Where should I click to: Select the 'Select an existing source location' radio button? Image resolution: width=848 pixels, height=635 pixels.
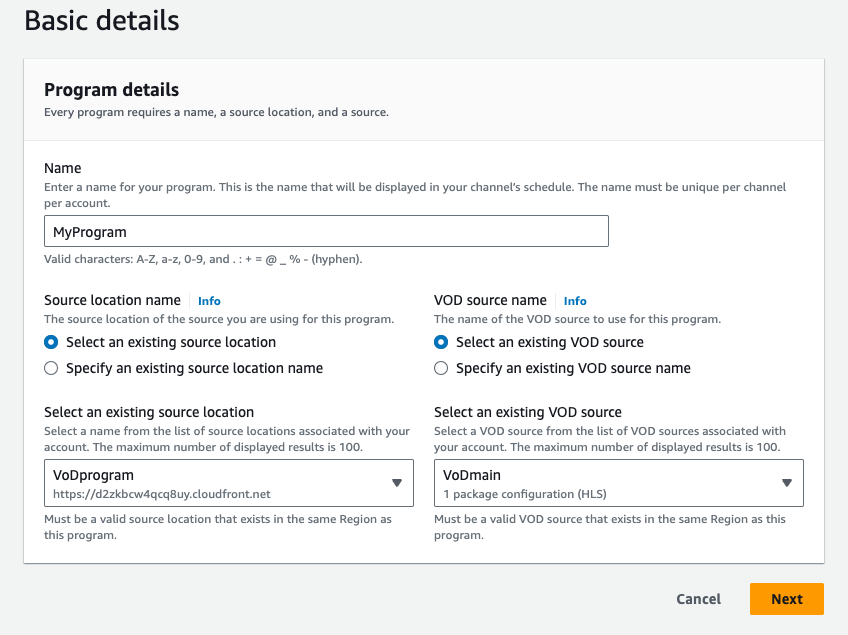52,342
